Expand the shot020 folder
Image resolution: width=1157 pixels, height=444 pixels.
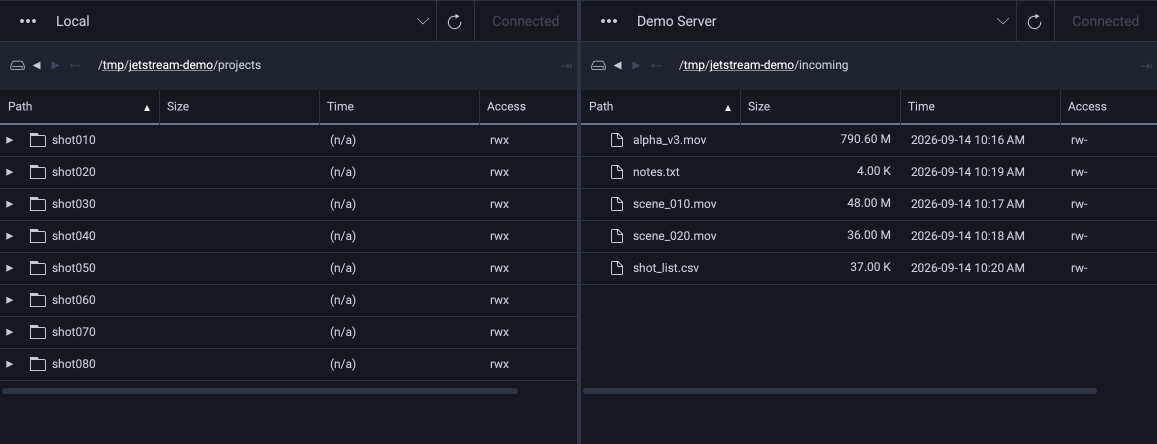coord(10,172)
